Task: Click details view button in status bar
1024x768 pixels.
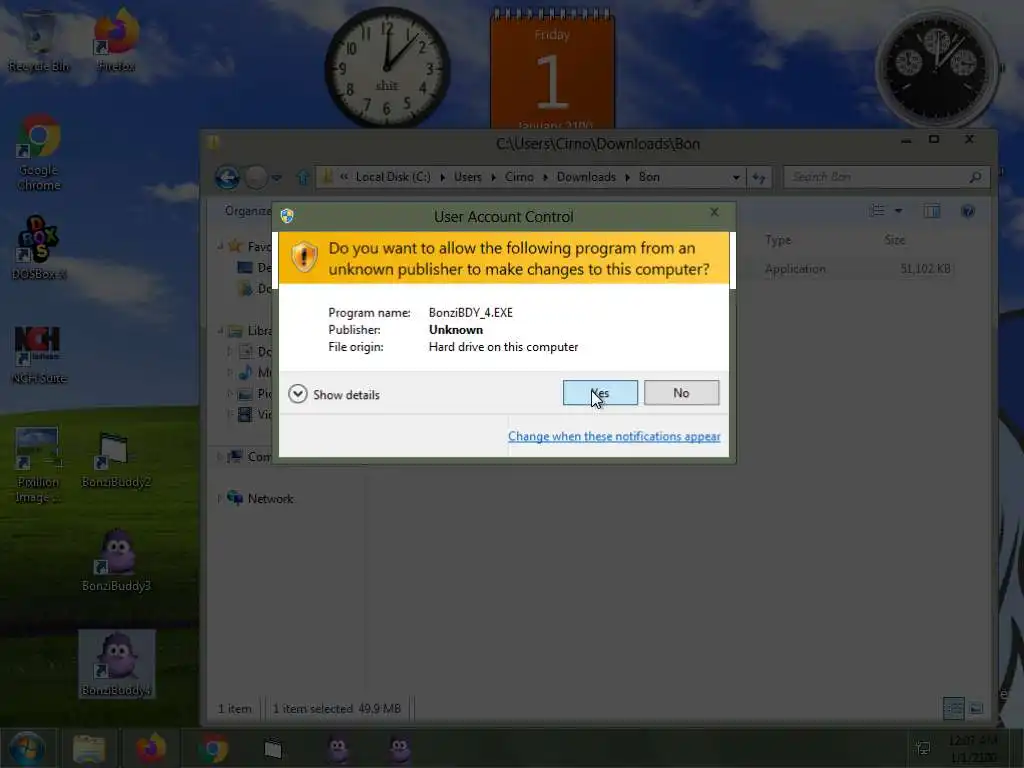Action: pyautogui.click(x=953, y=709)
